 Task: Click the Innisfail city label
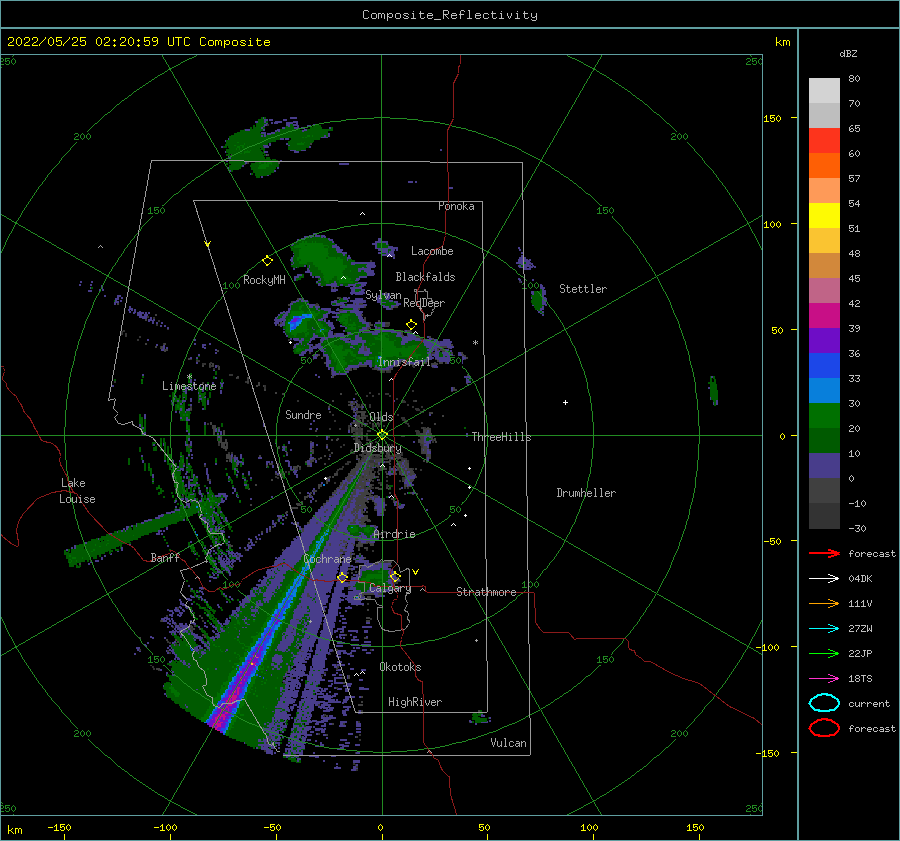(x=404, y=362)
